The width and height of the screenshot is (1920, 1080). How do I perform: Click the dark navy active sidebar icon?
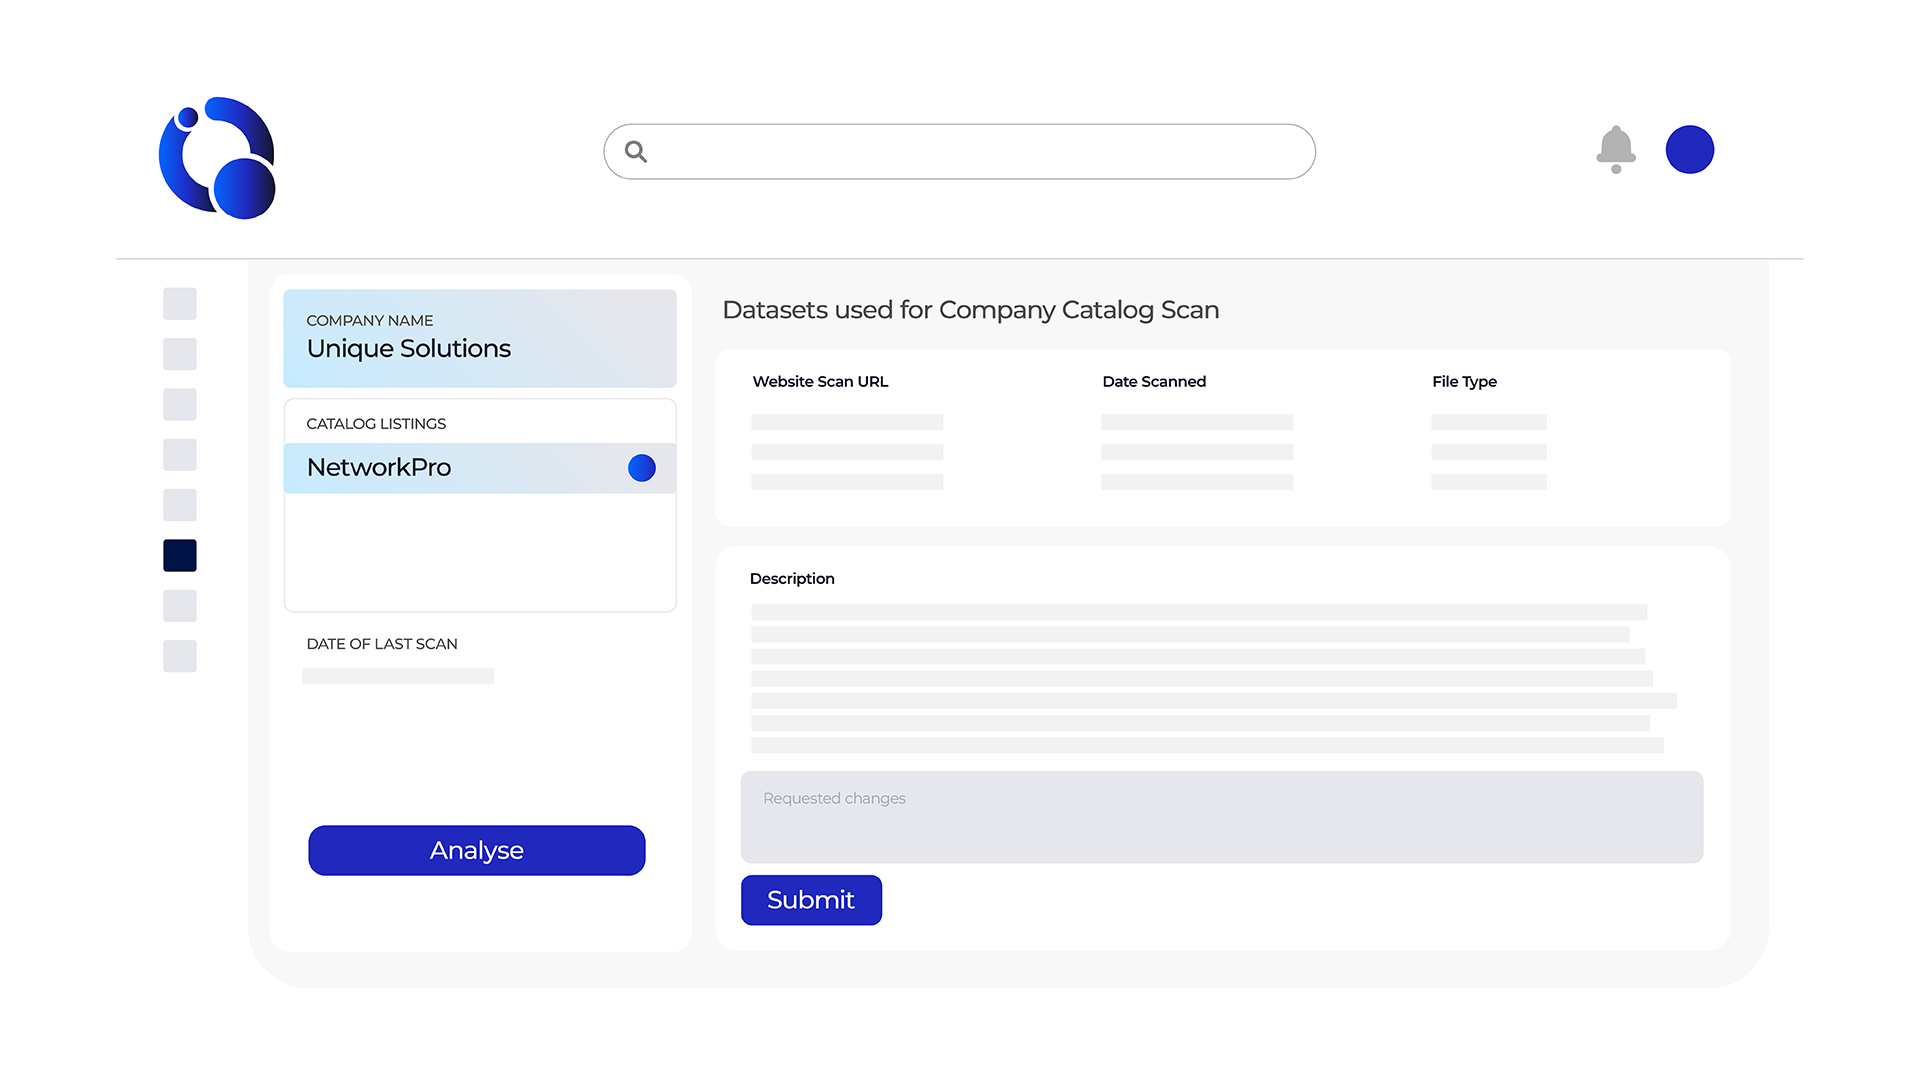(x=180, y=556)
